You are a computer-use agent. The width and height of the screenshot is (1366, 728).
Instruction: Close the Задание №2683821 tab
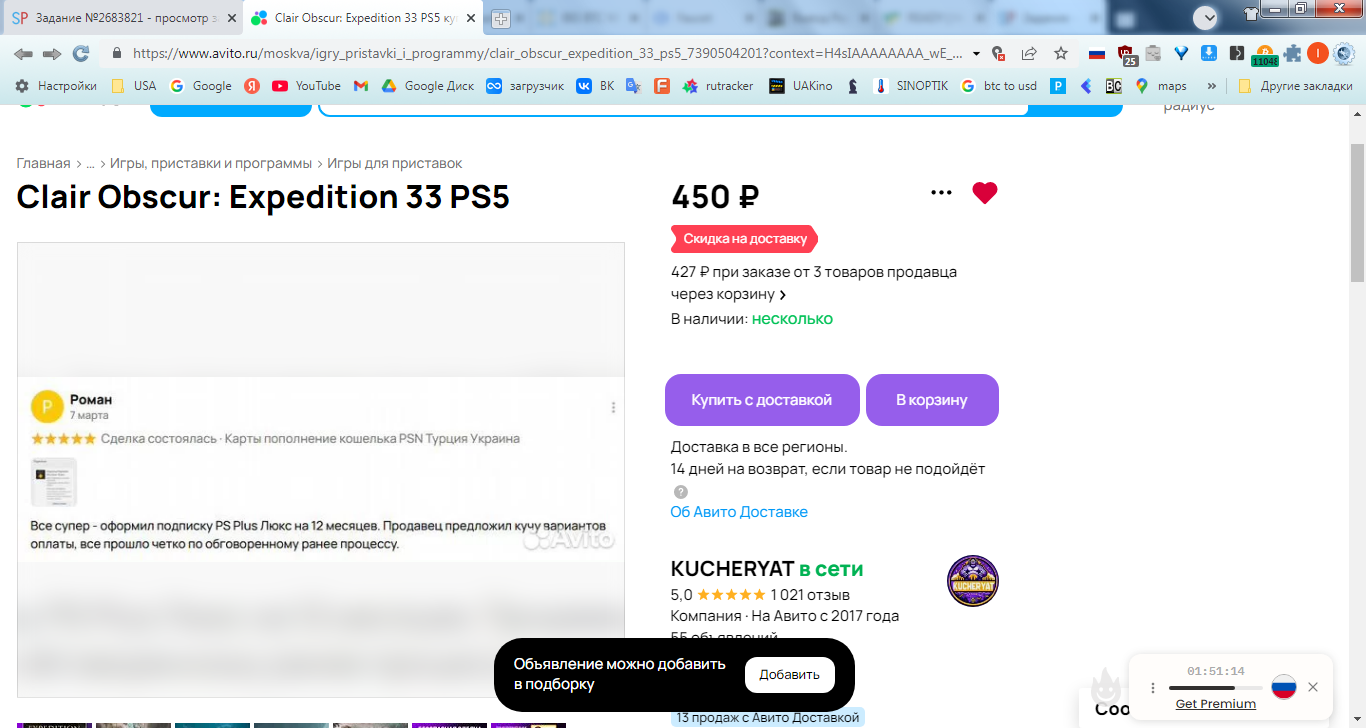(x=230, y=18)
